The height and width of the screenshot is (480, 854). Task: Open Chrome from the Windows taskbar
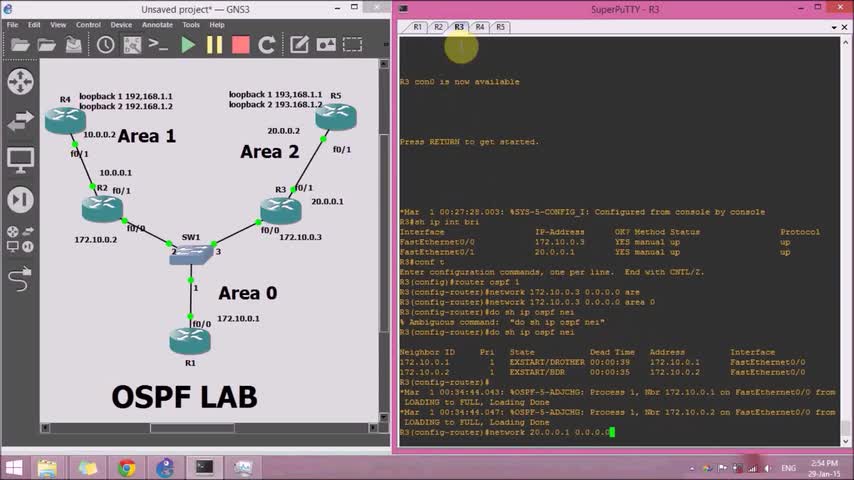[126, 467]
